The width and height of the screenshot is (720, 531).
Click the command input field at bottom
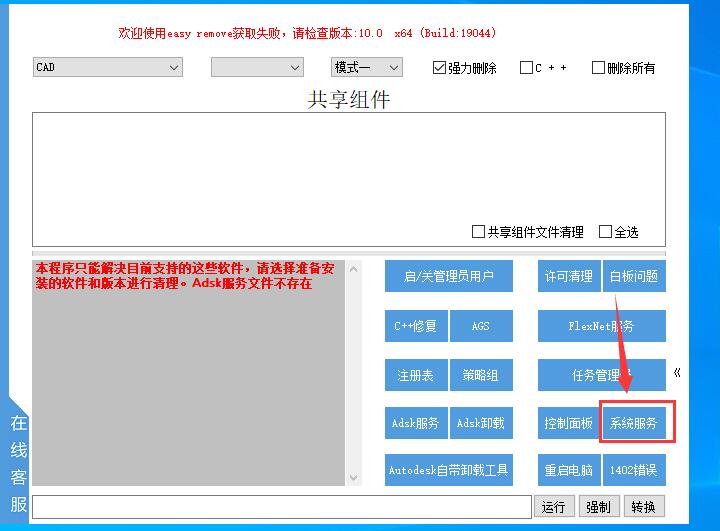pyautogui.click(x=281, y=507)
